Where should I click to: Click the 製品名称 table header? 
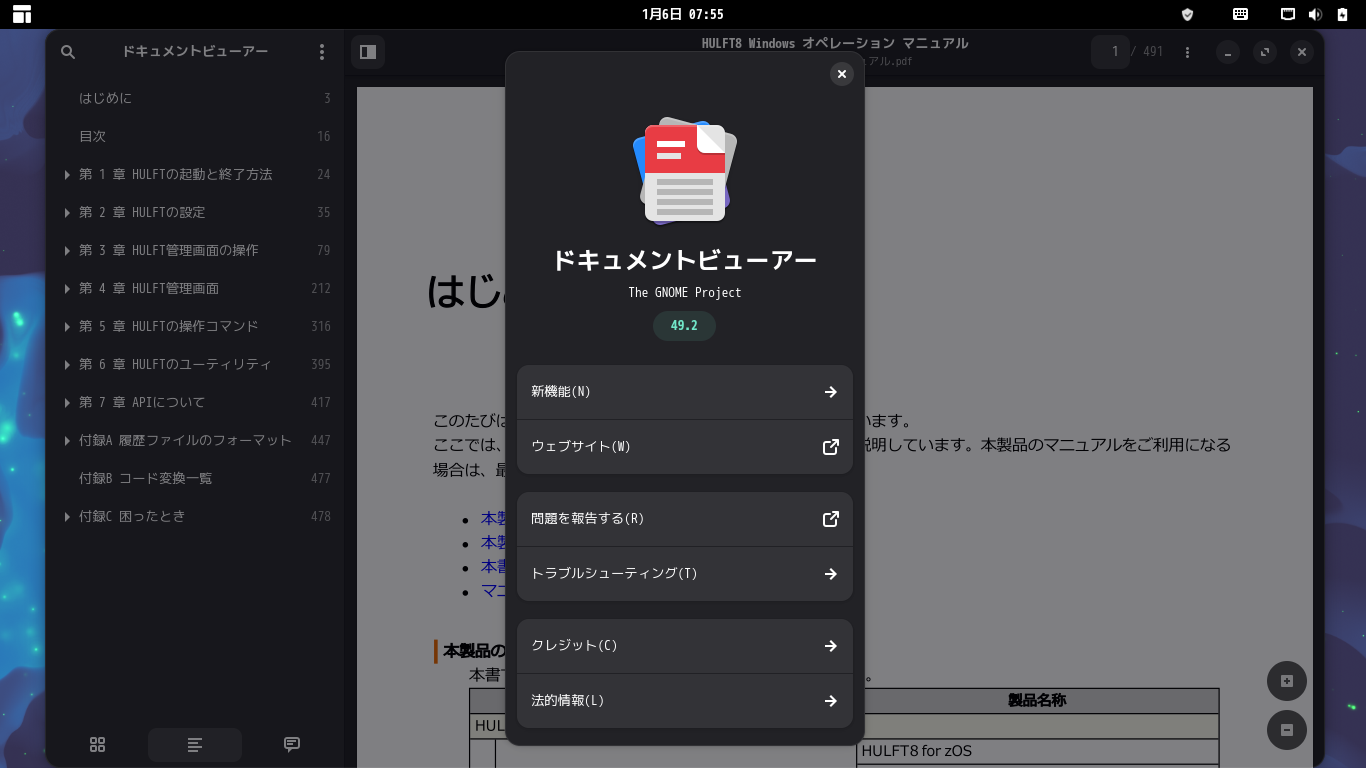[1037, 701]
